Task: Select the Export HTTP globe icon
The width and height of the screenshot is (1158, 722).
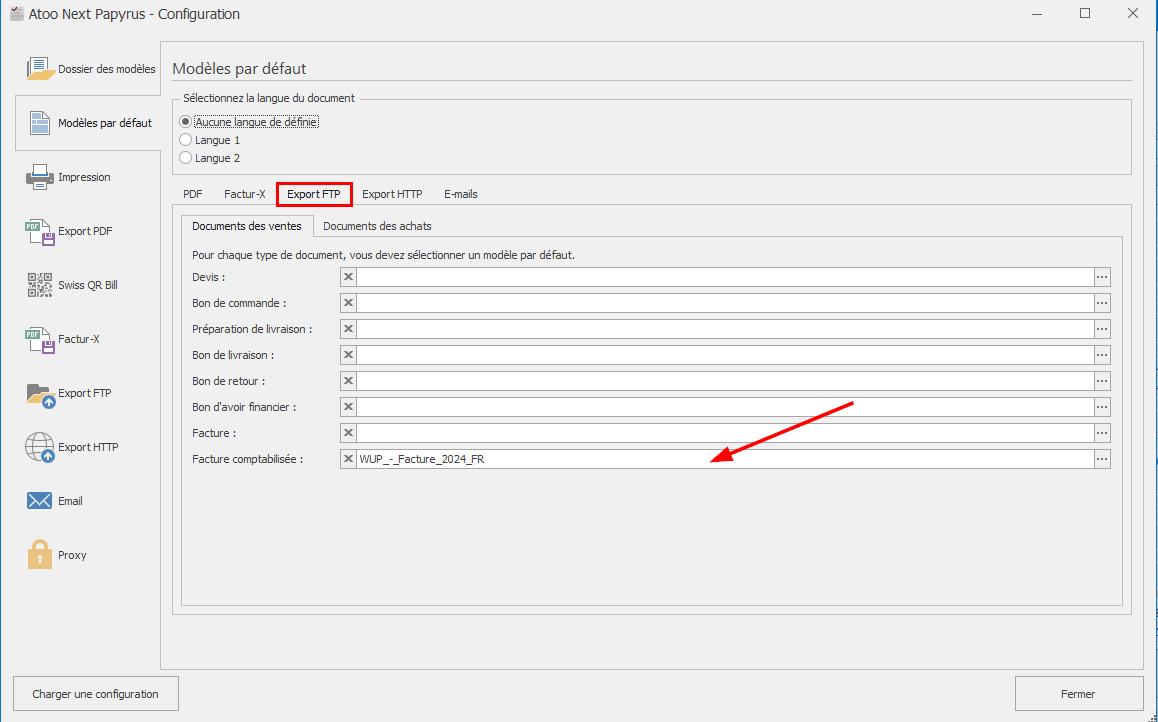Action: click(x=39, y=447)
